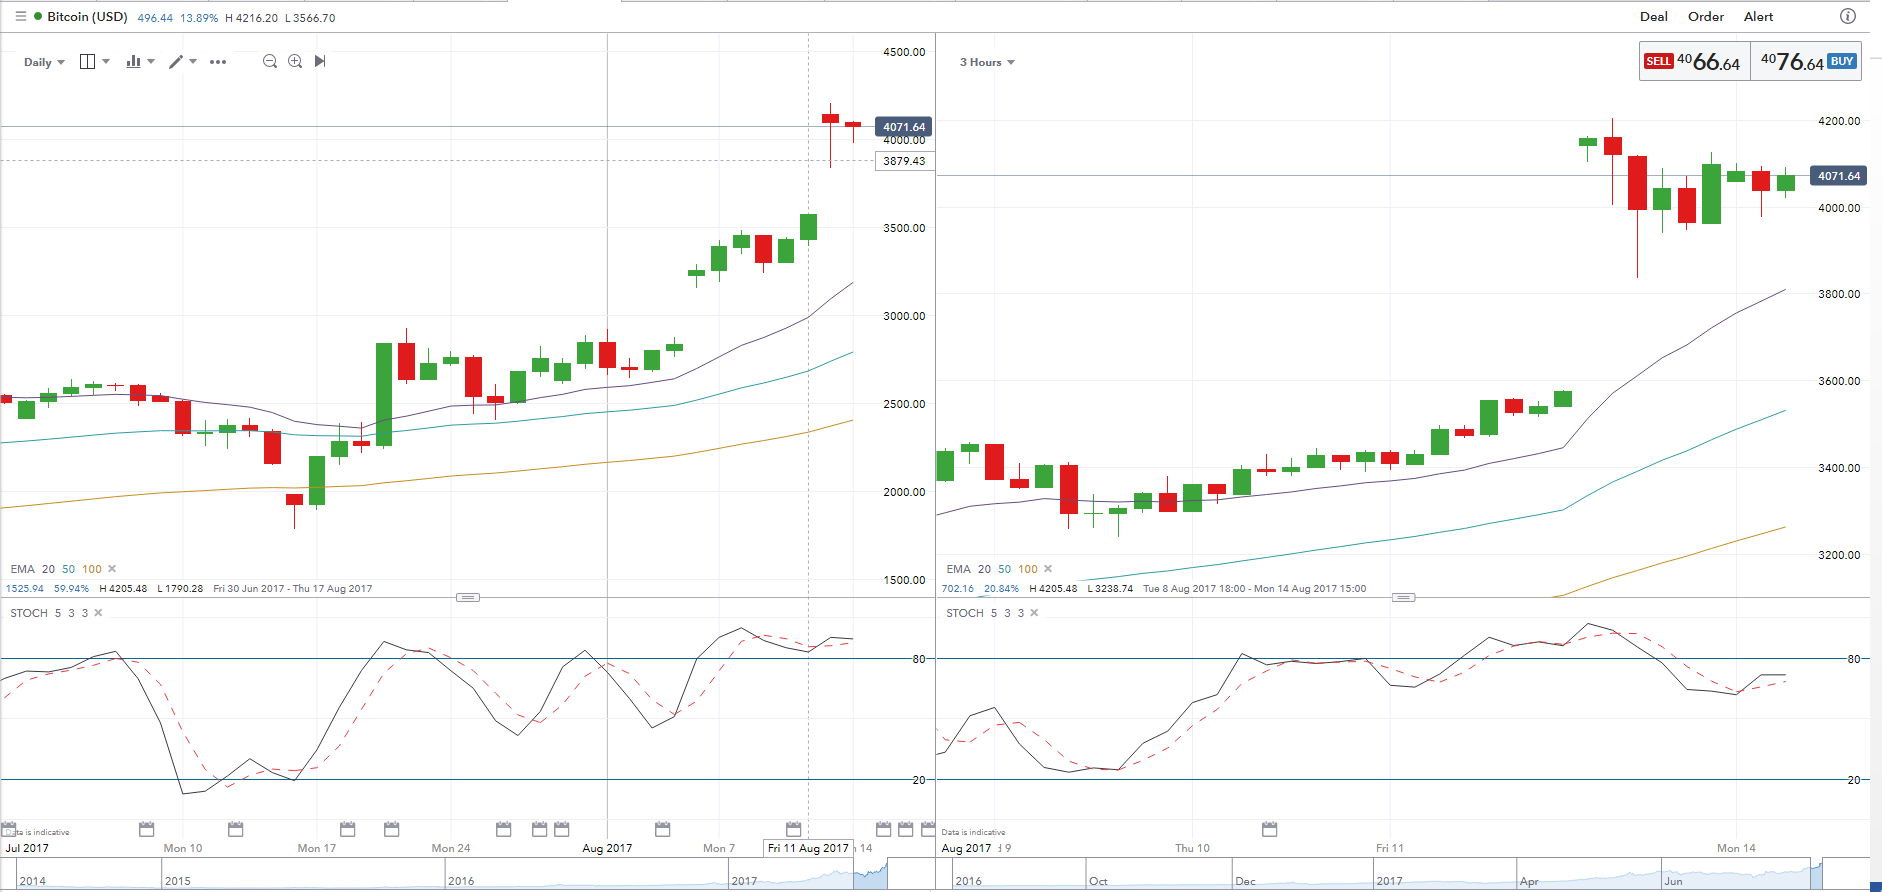This screenshot has height=892, width=1882.
Task: Click event calendar icon on 3 Hours chart
Action: [x=1270, y=829]
